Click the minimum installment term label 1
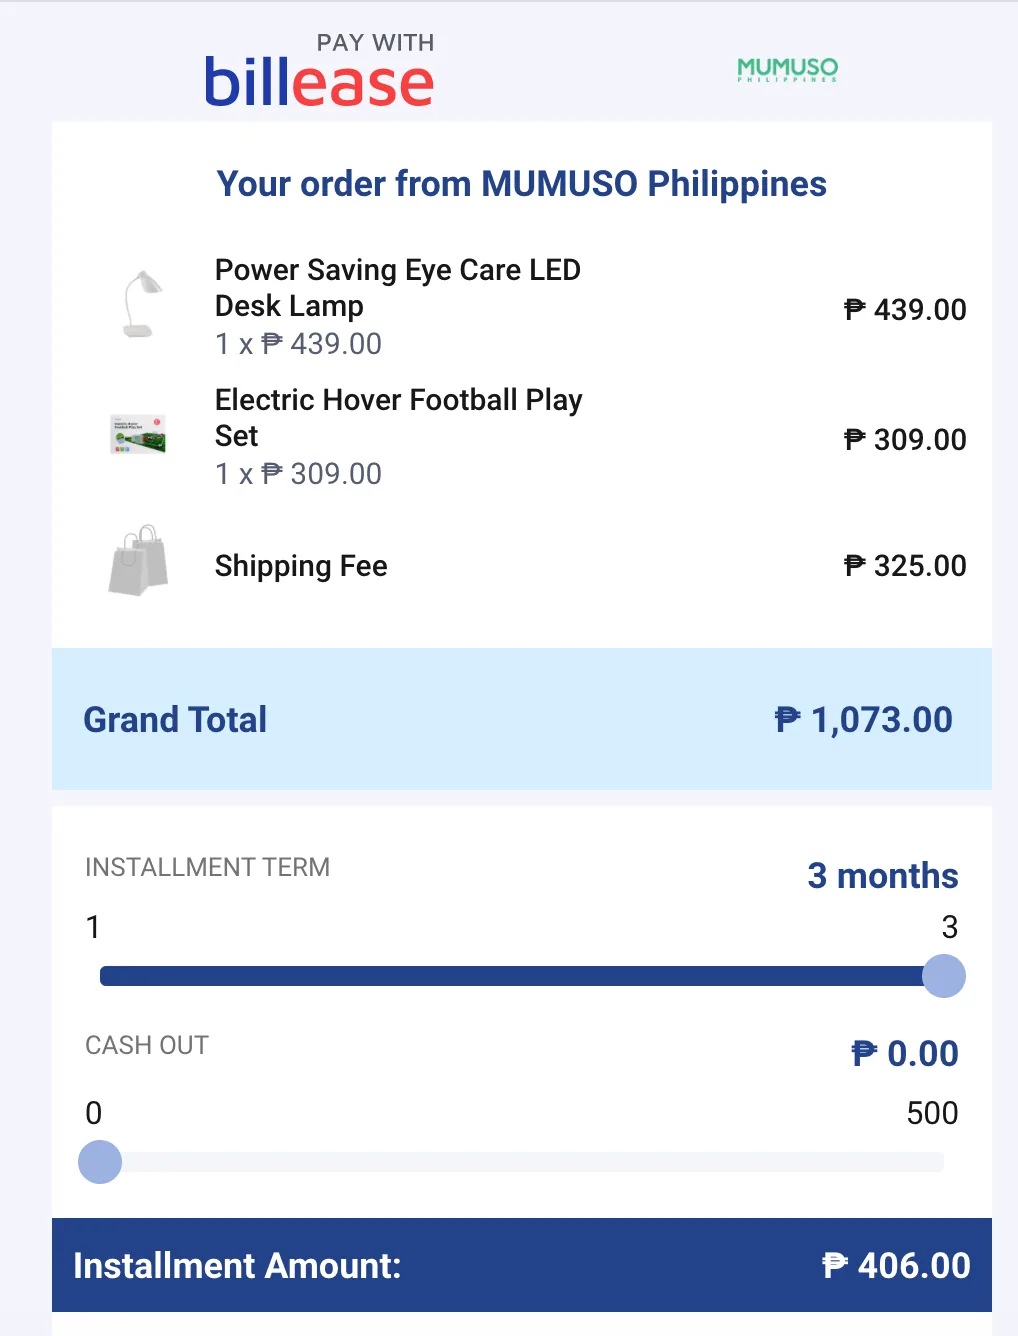Image resolution: width=1018 pixels, height=1336 pixels. (93, 927)
